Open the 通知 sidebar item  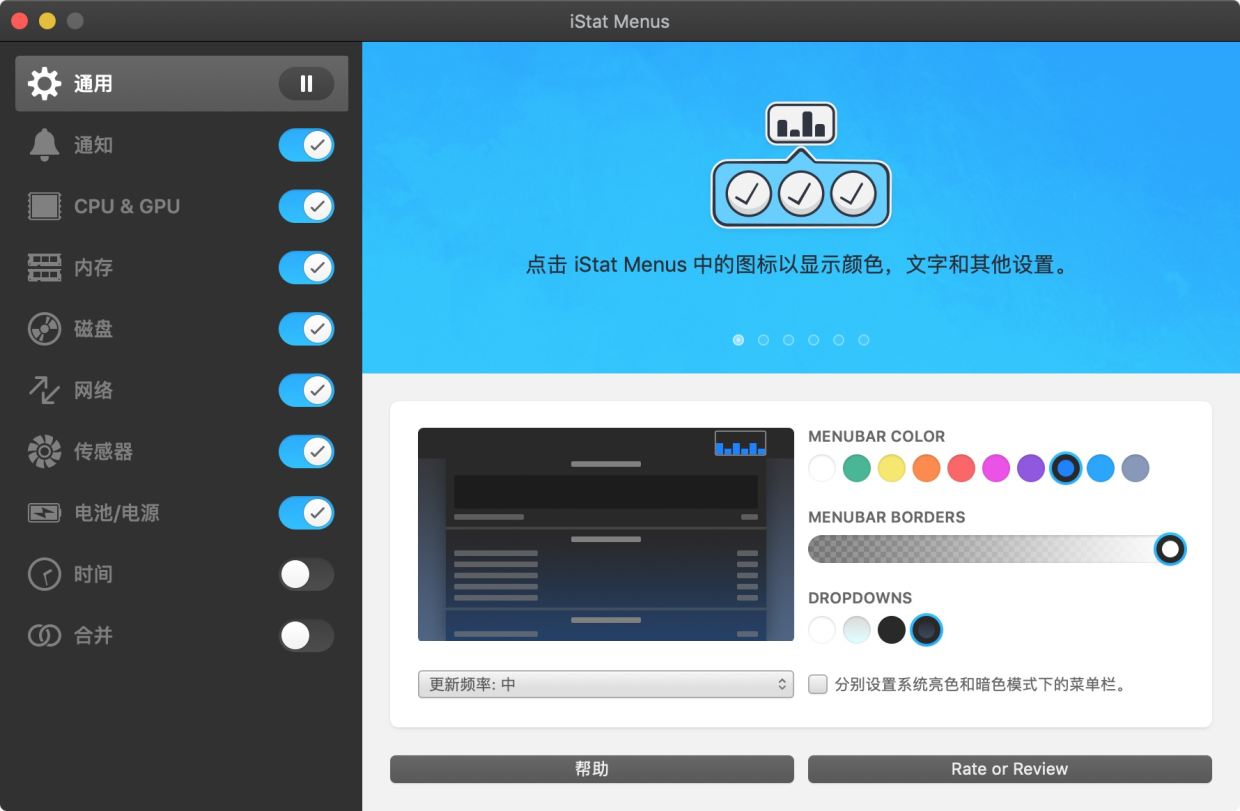pyautogui.click(x=182, y=145)
